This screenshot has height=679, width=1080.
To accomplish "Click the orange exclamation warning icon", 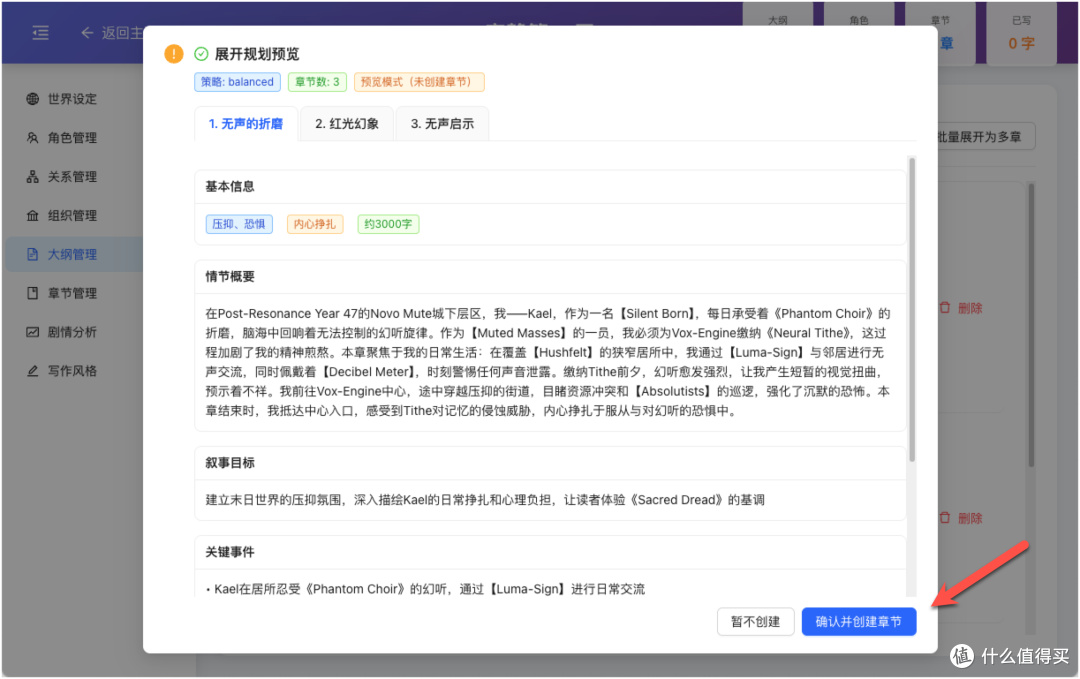I will click(x=174, y=54).
